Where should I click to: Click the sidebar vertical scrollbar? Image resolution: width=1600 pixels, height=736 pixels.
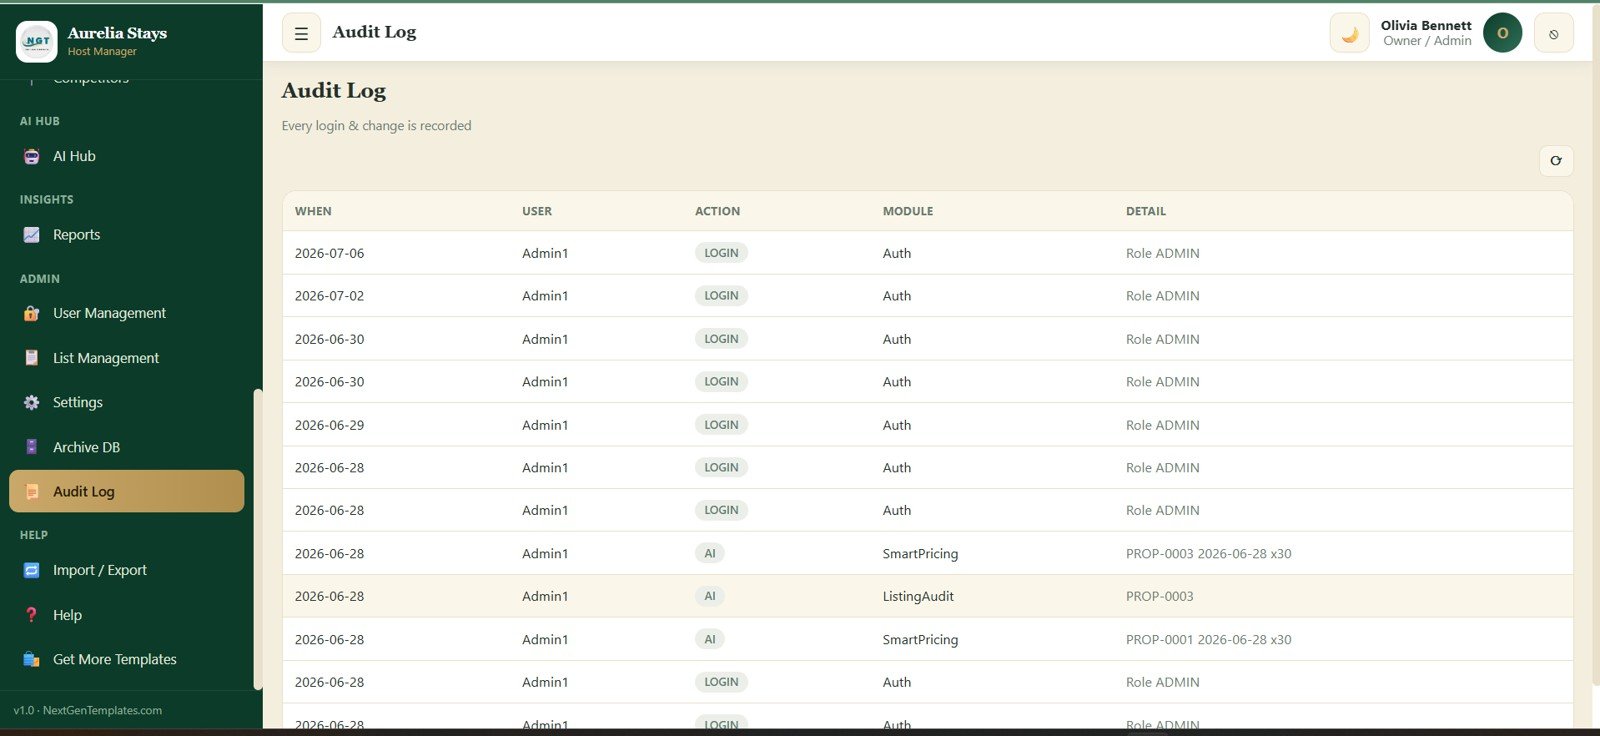click(x=258, y=539)
